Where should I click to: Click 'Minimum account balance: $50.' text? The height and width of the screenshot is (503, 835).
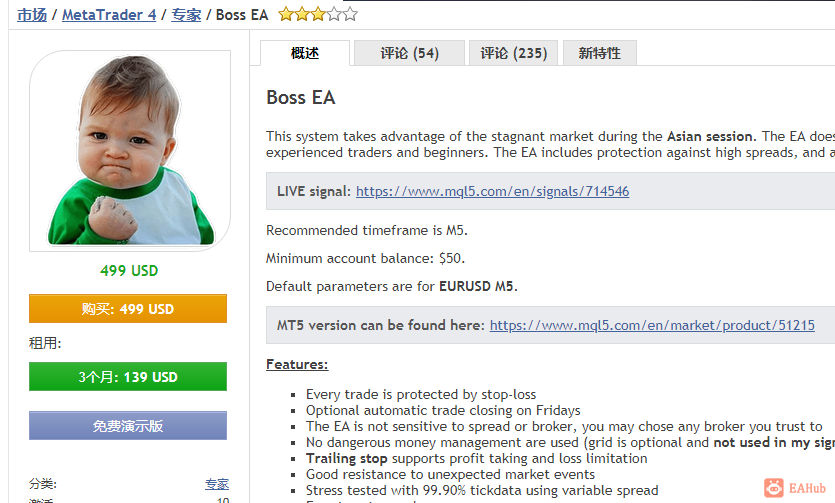coord(366,259)
